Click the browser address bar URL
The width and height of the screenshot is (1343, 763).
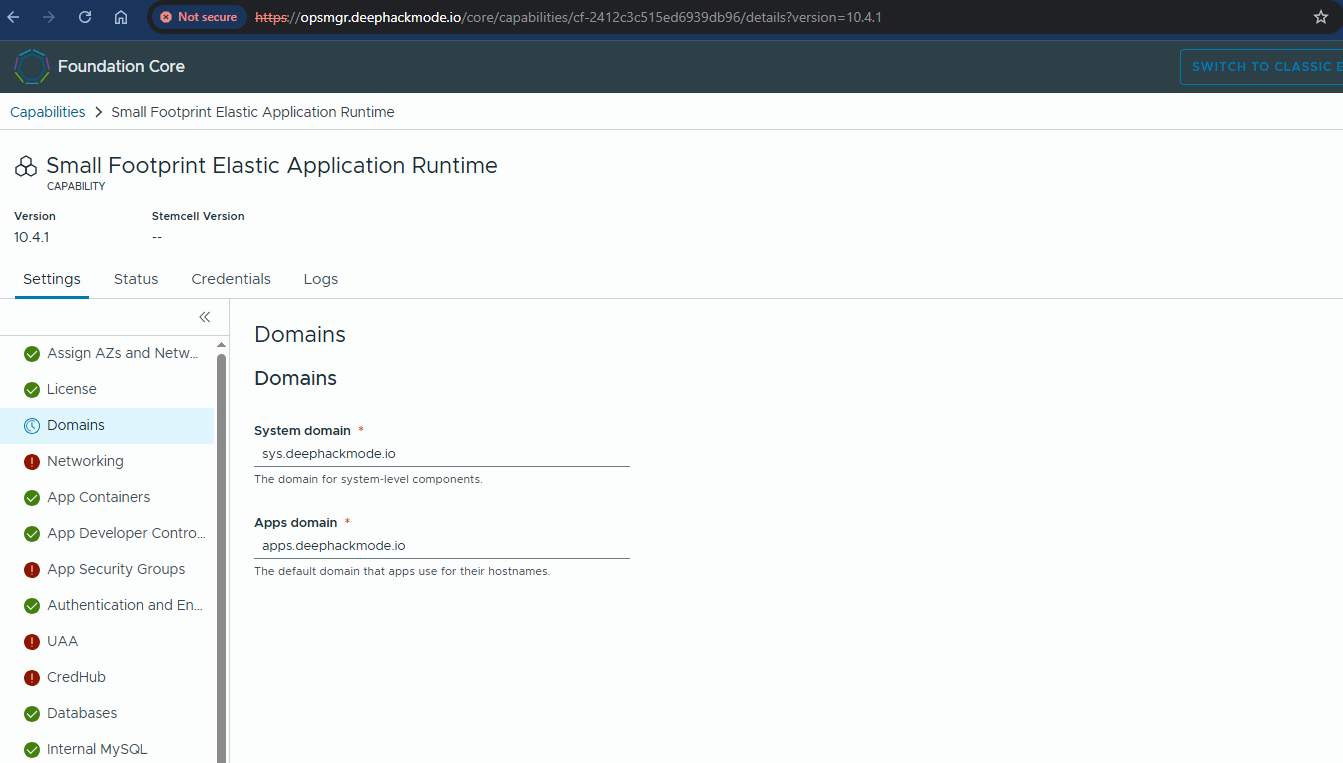[x=568, y=17]
